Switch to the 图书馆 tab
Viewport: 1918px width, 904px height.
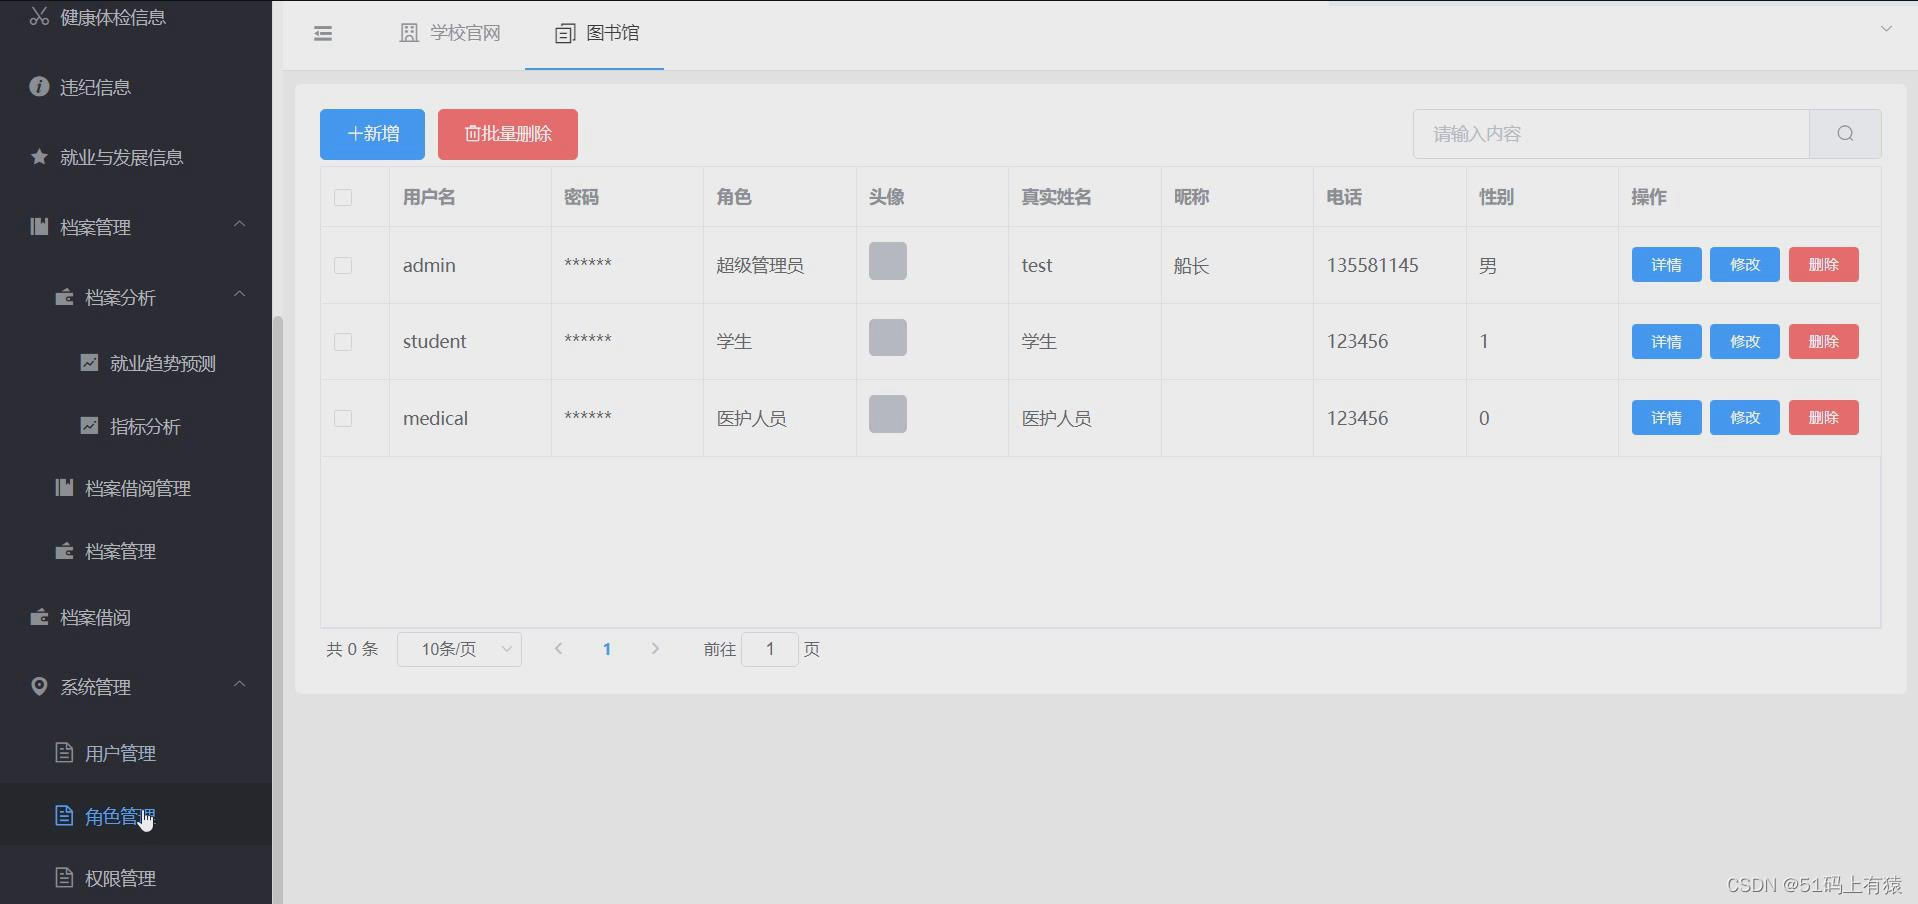click(x=595, y=33)
